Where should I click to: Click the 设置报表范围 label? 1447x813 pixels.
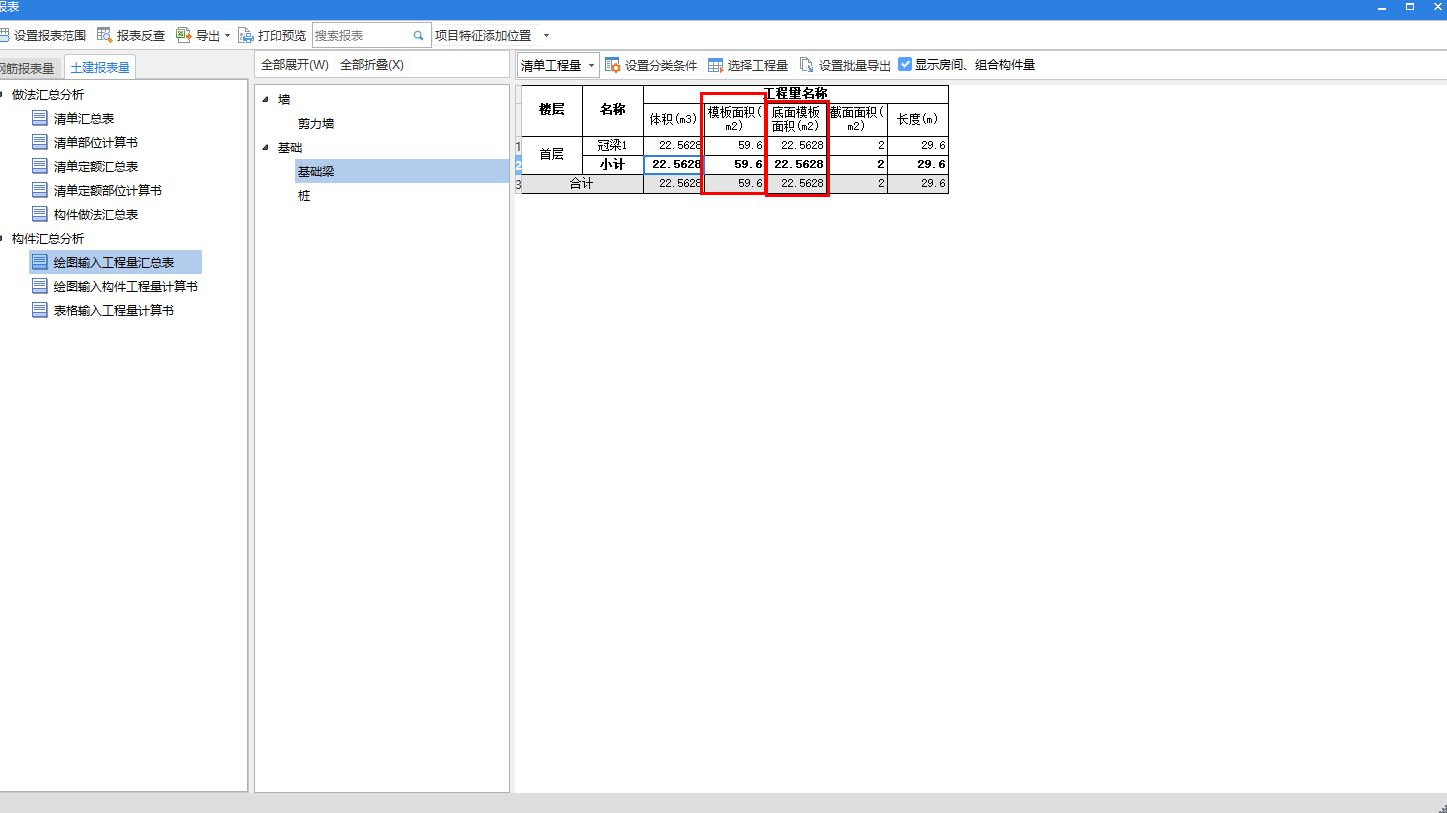[x=50, y=35]
